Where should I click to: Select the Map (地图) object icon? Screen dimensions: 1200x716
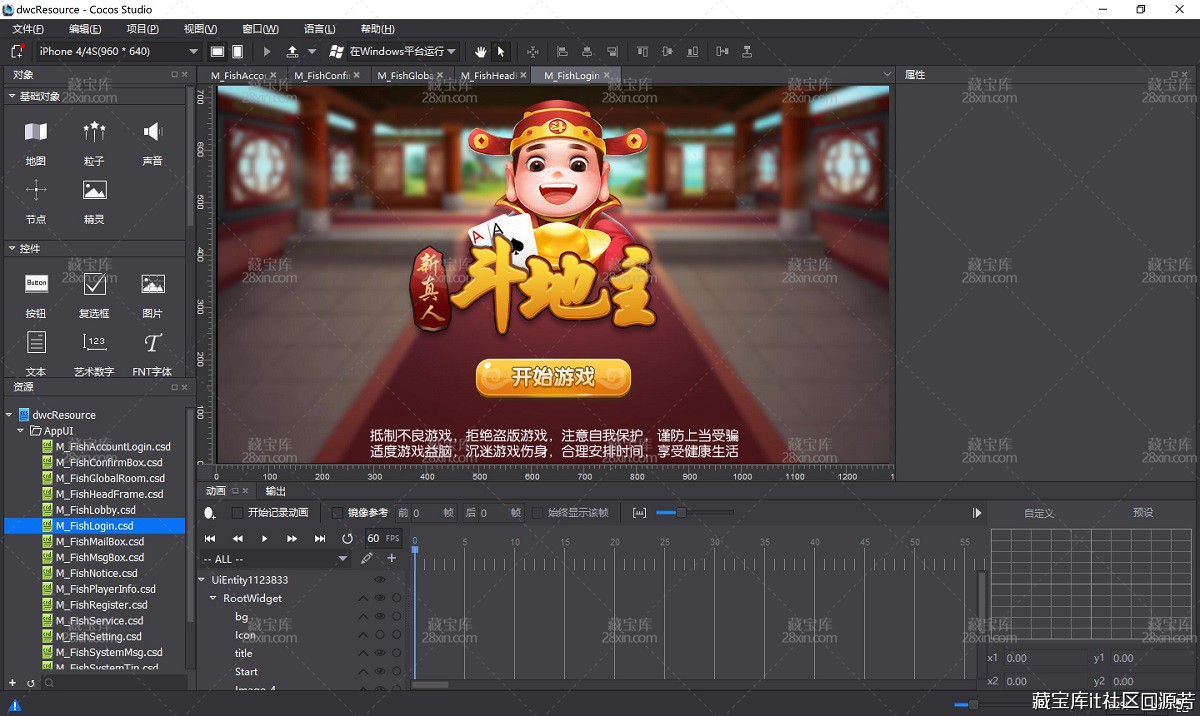point(36,132)
